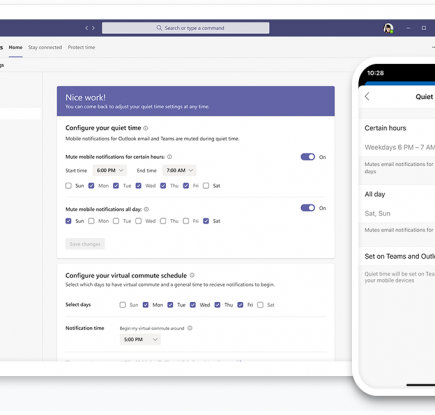Toggle Mute mobile notifications all day switch
435x415 pixels.
pos(308,208)
